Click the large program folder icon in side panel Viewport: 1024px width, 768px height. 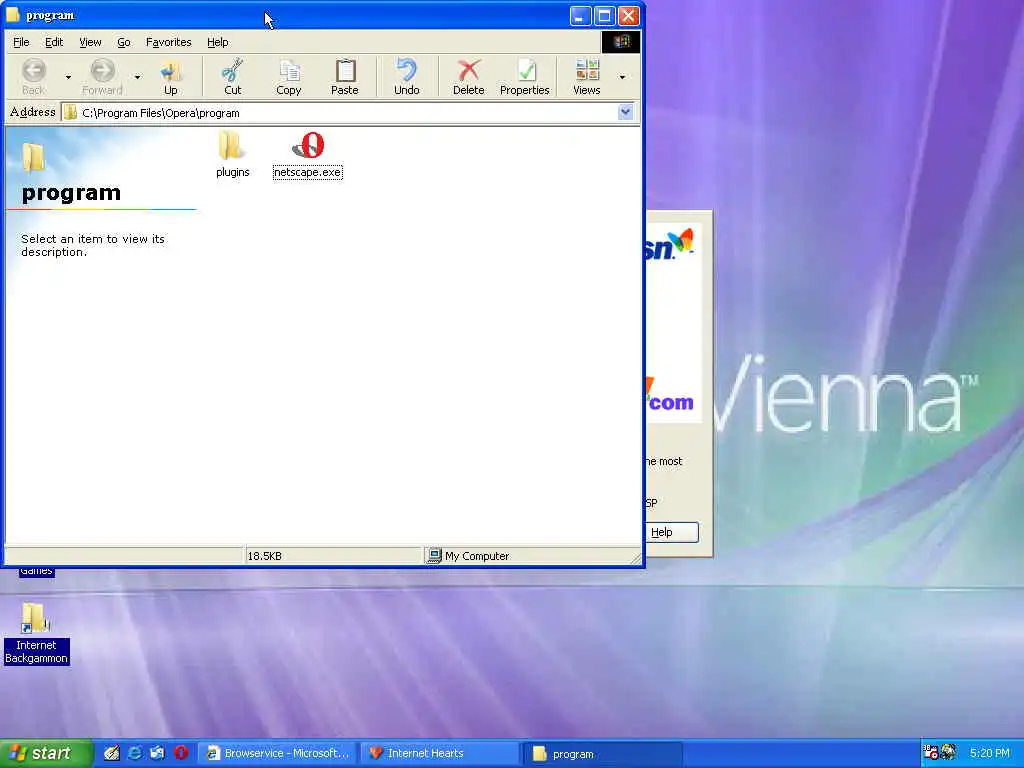tap(33, 157)
